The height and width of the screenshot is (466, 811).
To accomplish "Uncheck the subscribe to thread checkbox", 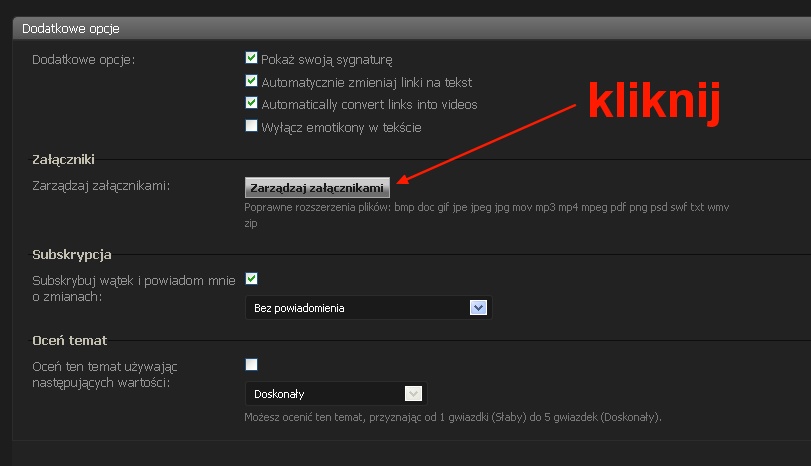I will pyautogui.click(x=252, y=279).
